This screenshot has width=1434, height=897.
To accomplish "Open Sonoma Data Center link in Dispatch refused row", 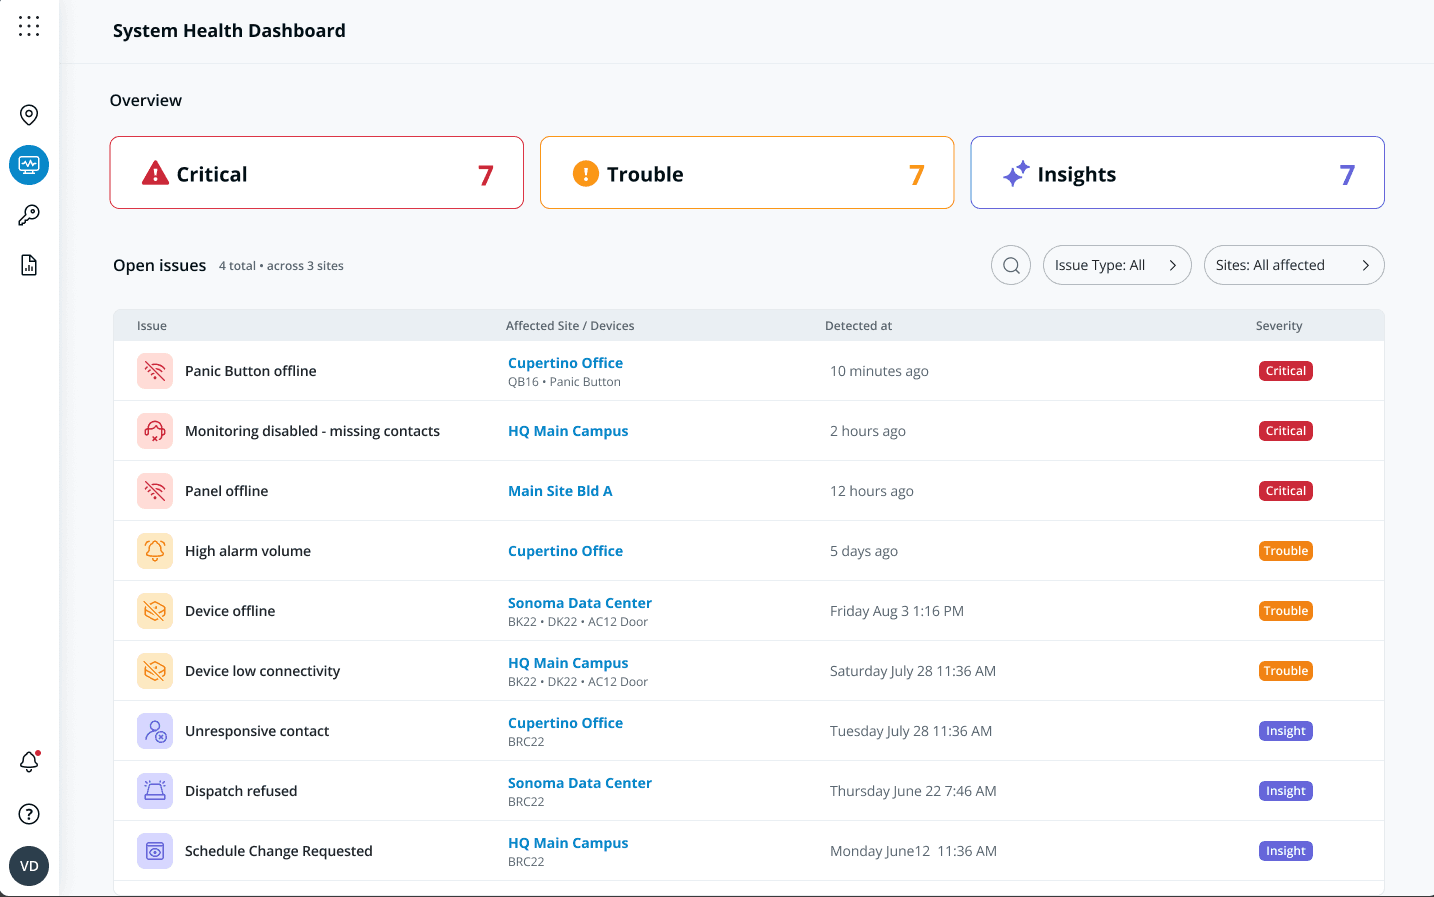I will 580,783.
